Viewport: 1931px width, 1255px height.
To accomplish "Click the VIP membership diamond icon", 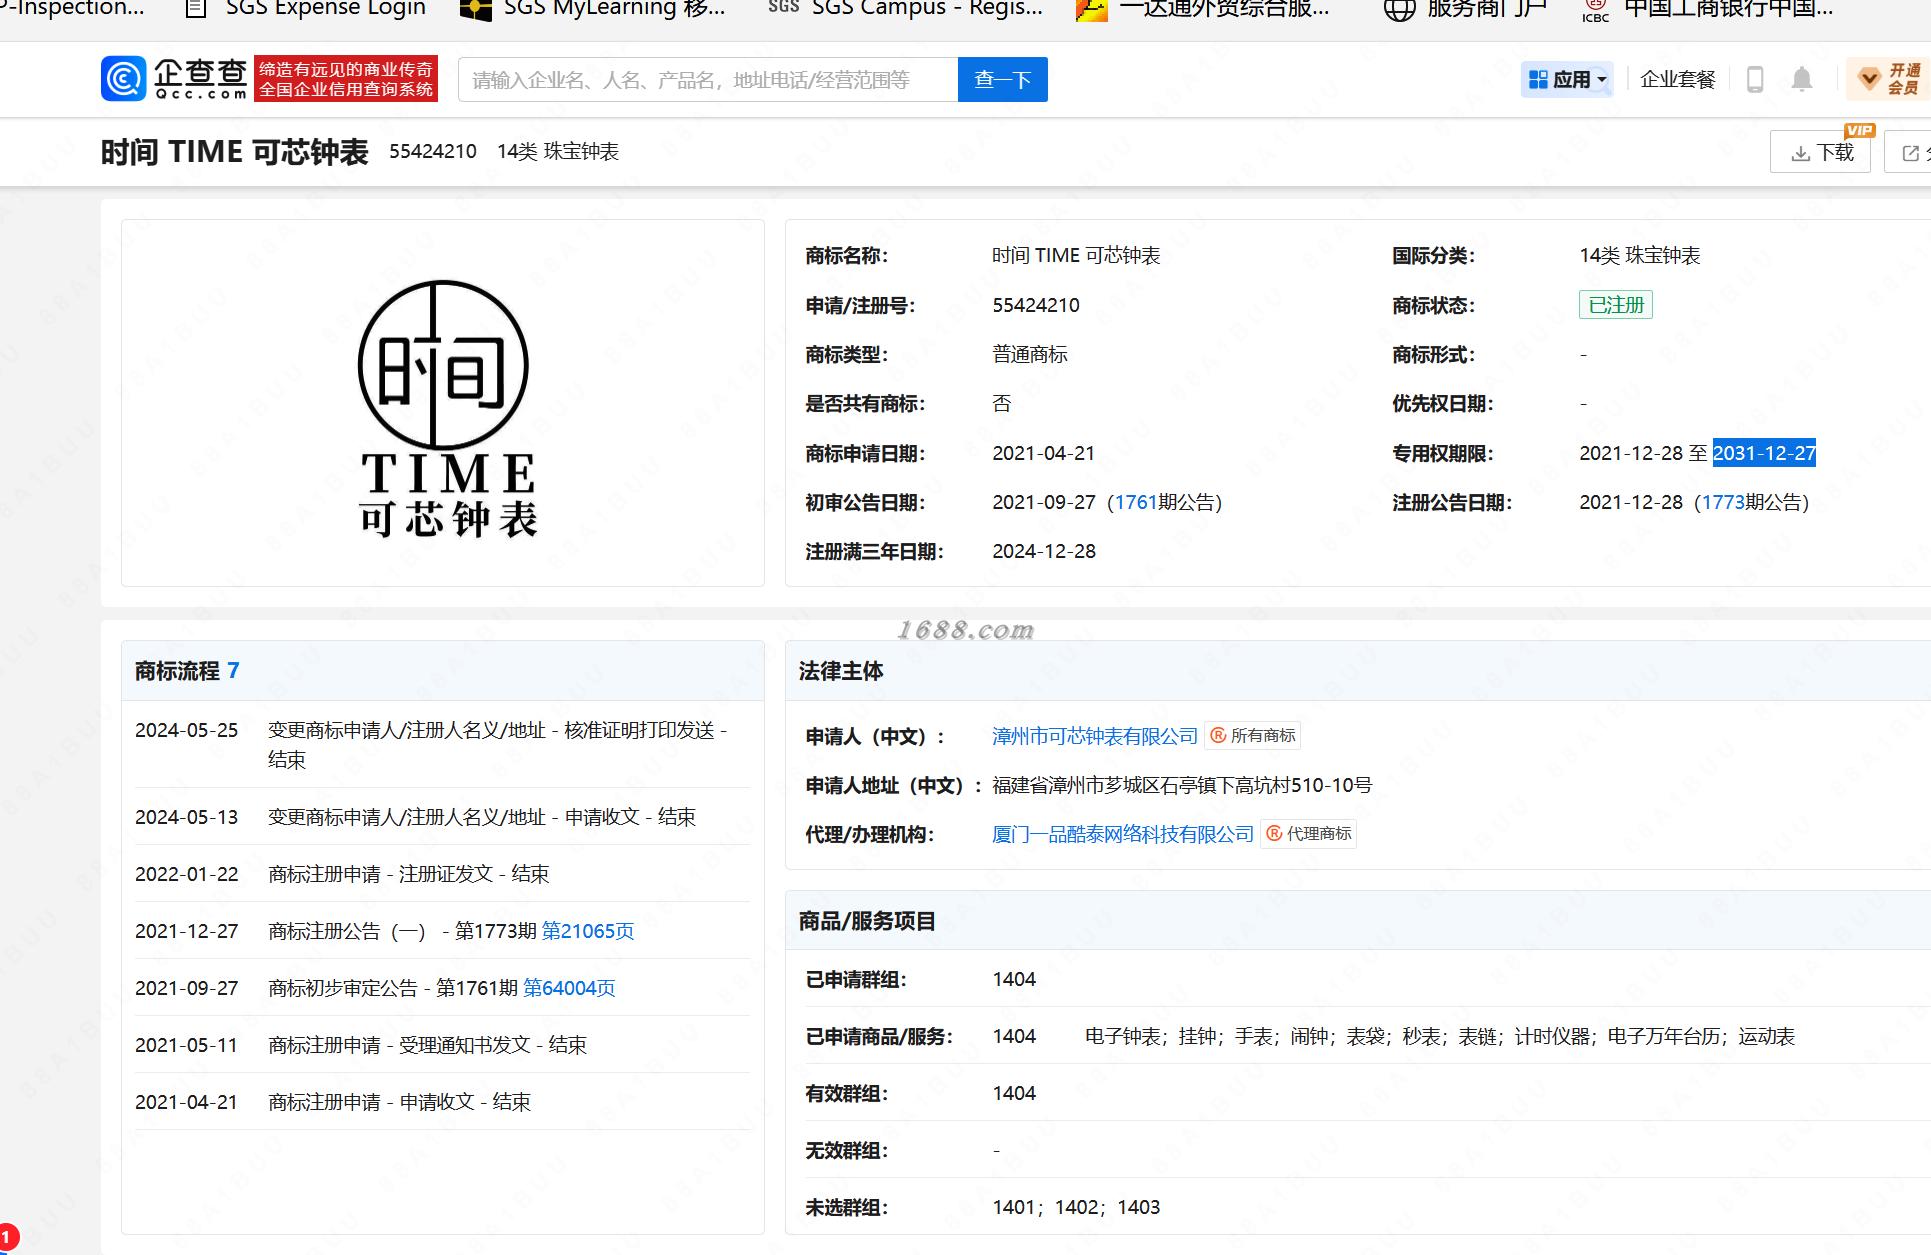I will pos(1868,79).
